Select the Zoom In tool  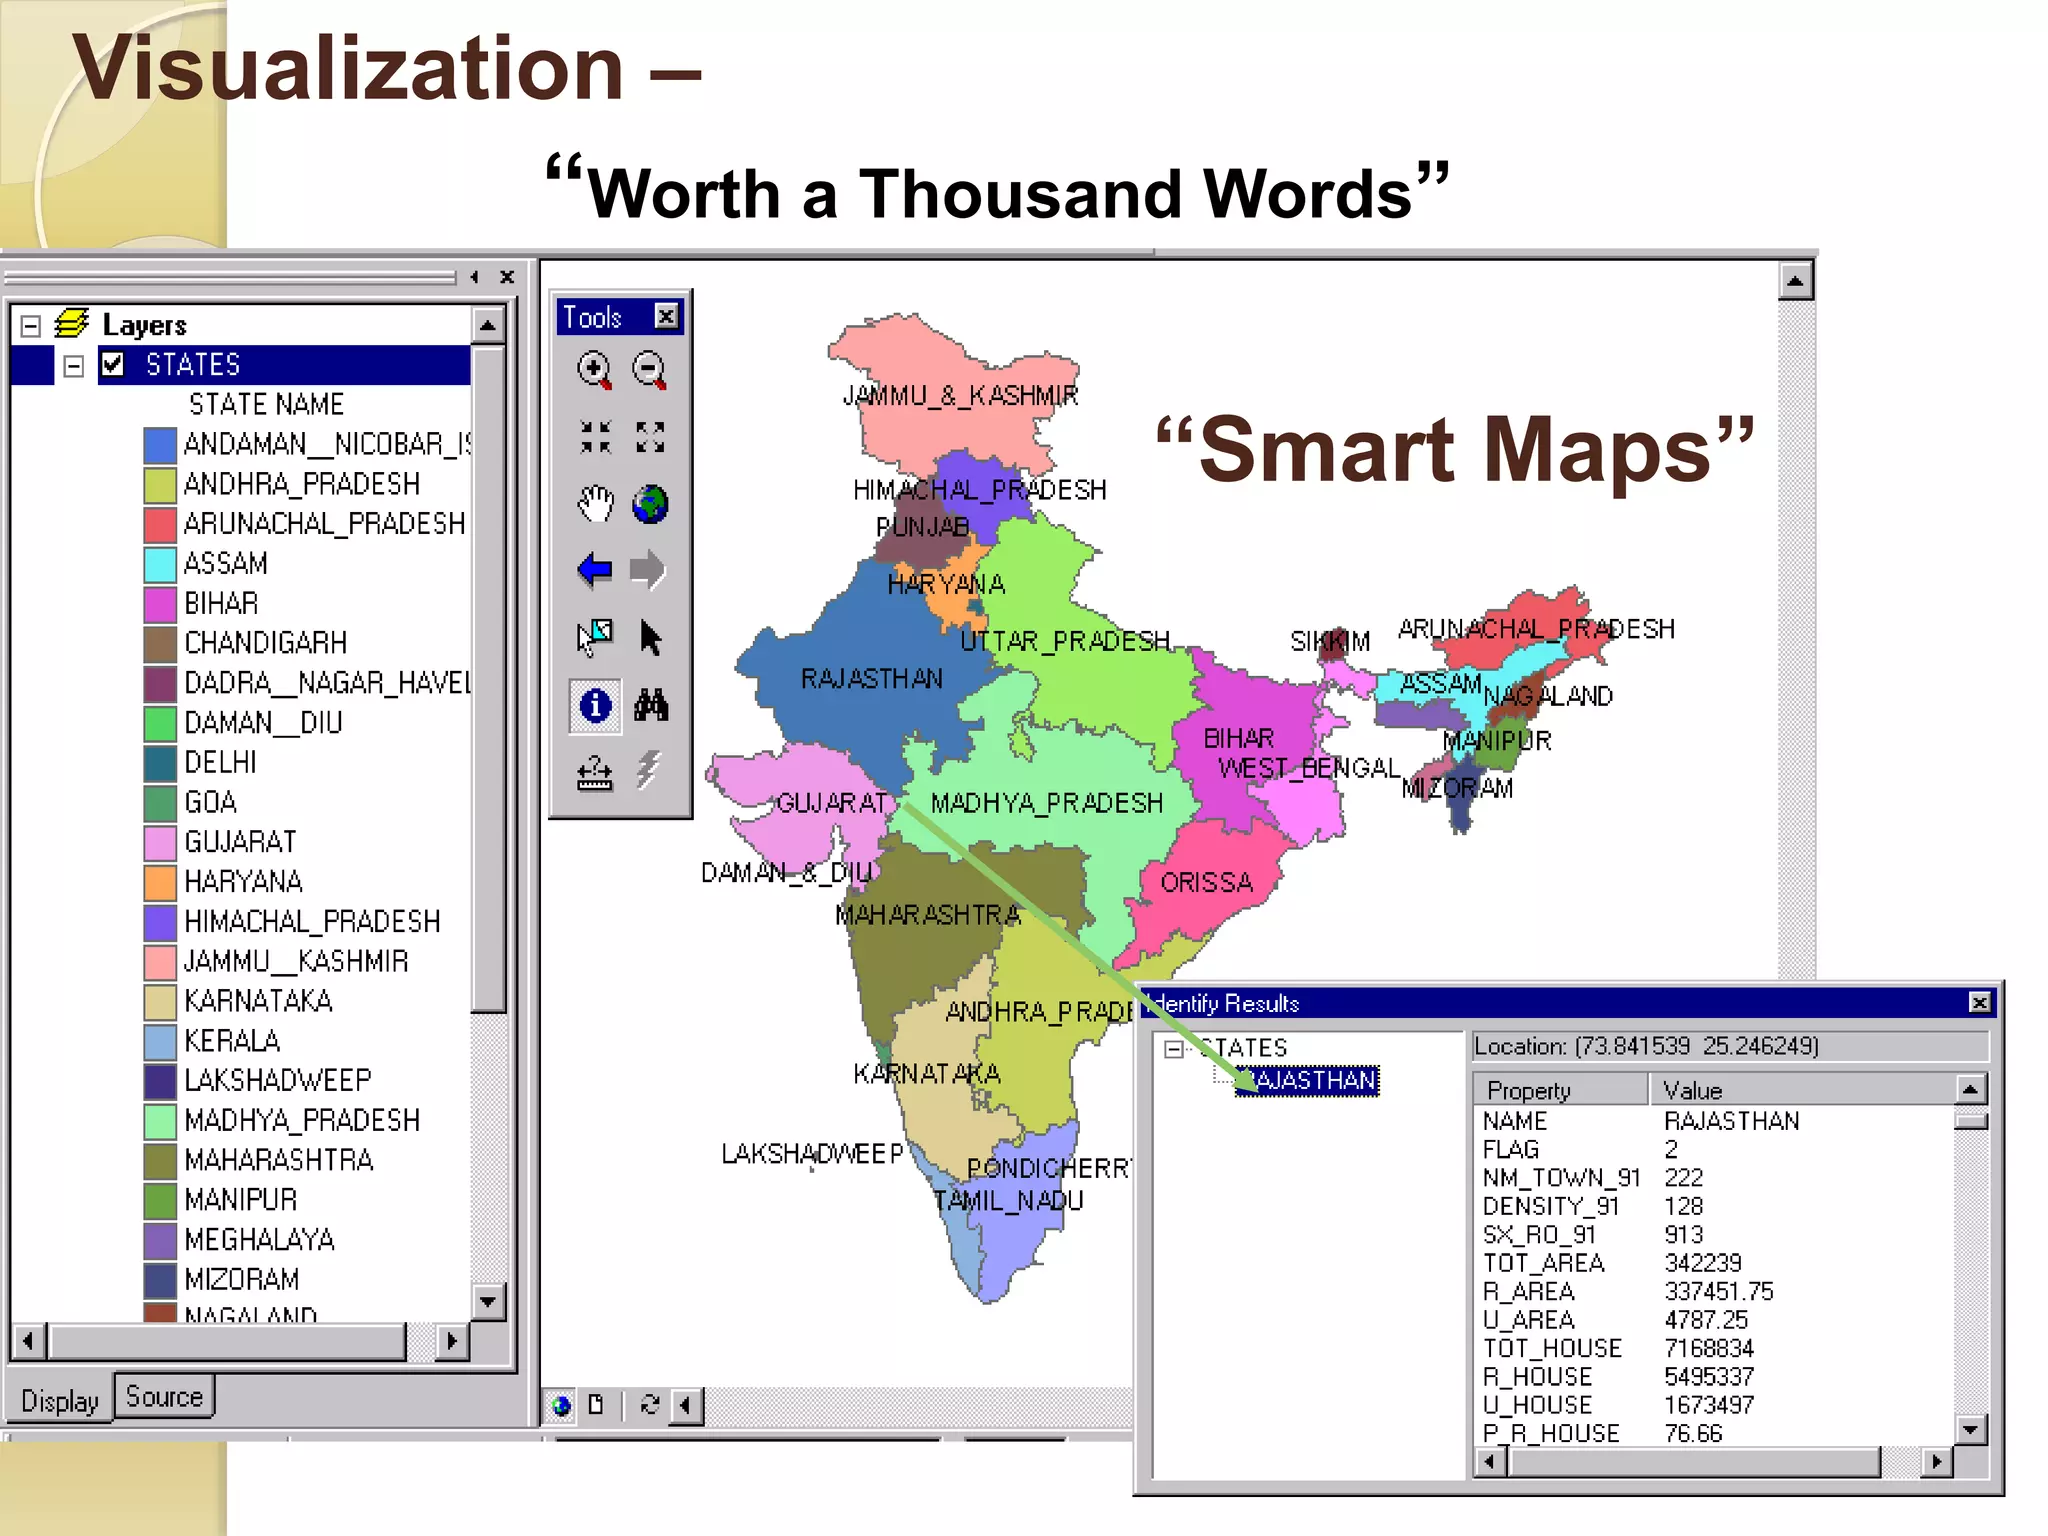coord(595,370)
